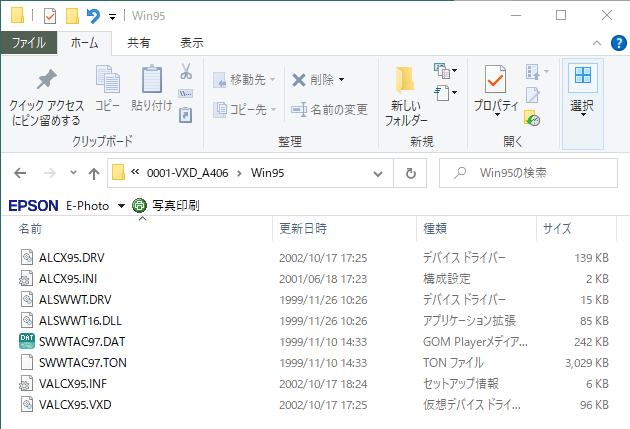Screen dimensions: 630x429
Task: Click the History icon
Action: pos(532,118)
